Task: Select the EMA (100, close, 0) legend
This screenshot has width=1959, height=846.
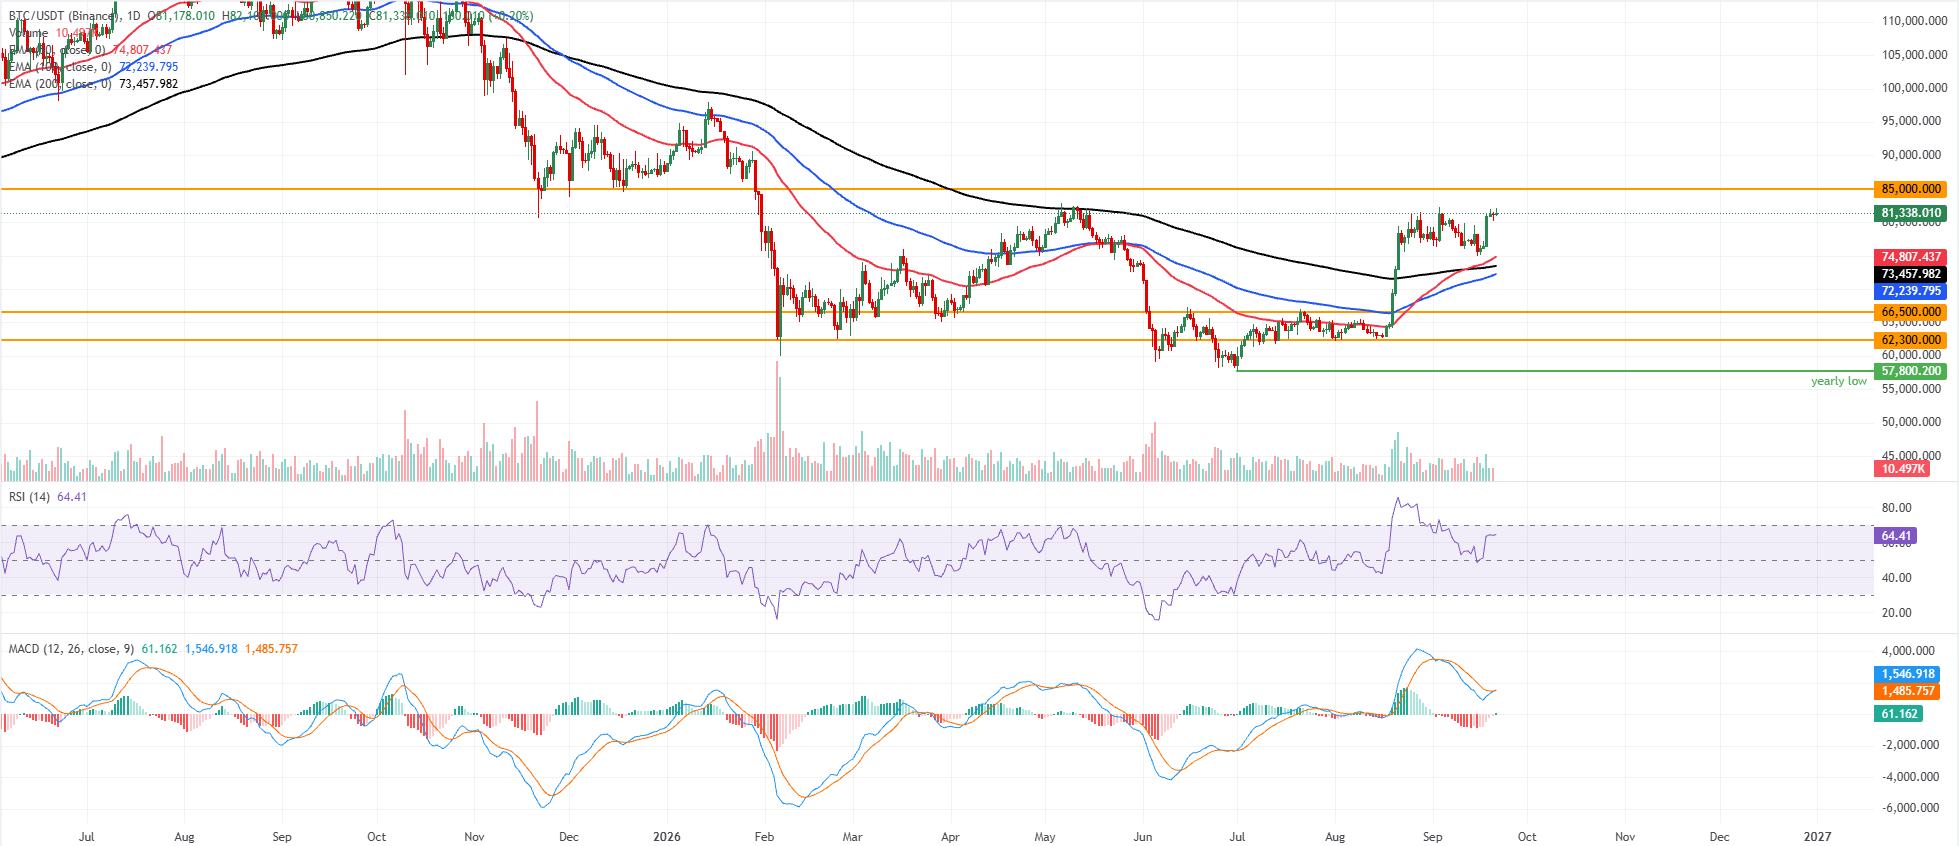Action: point(60,67)
